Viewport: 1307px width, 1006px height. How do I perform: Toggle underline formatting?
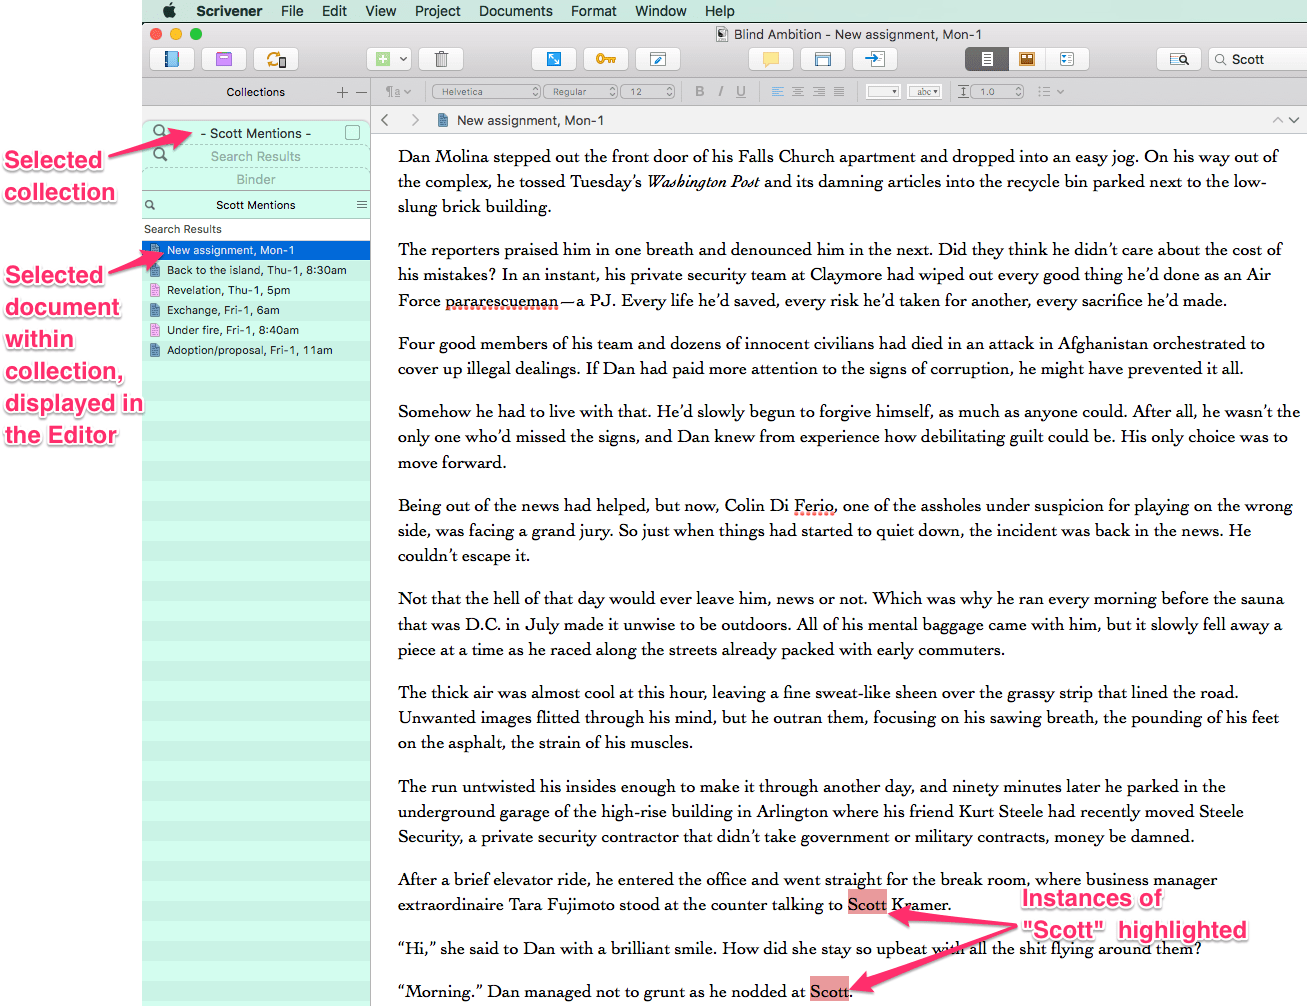point(741,92)
